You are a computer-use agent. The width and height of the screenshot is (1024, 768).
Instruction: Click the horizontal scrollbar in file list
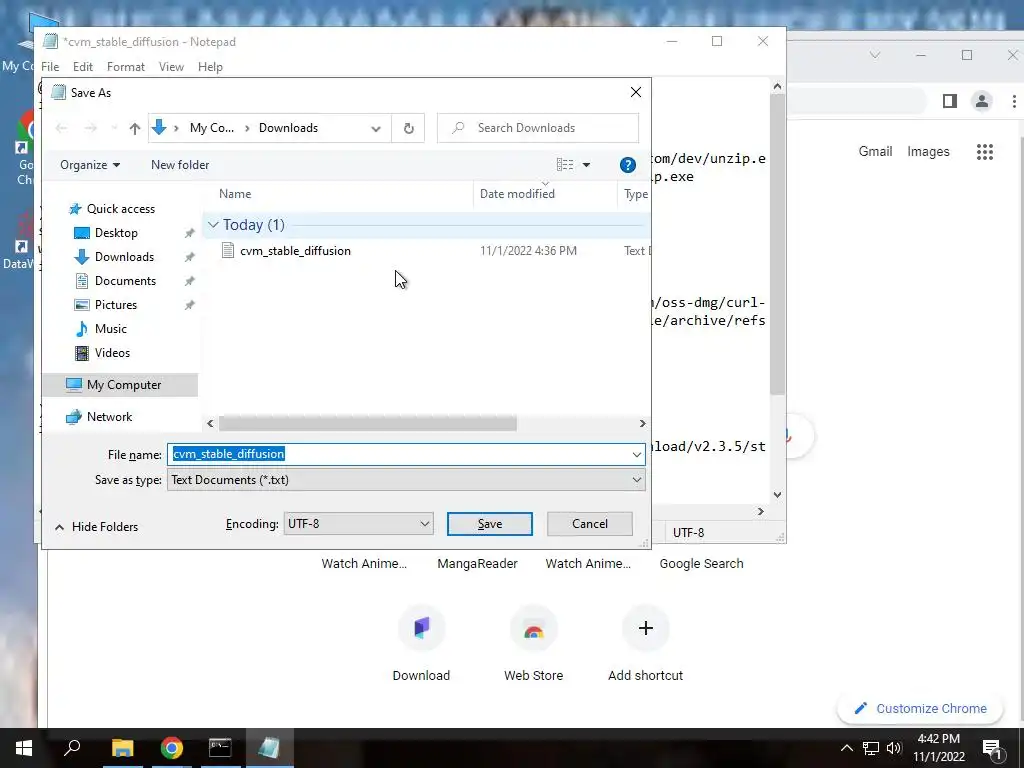coord(368,424)
